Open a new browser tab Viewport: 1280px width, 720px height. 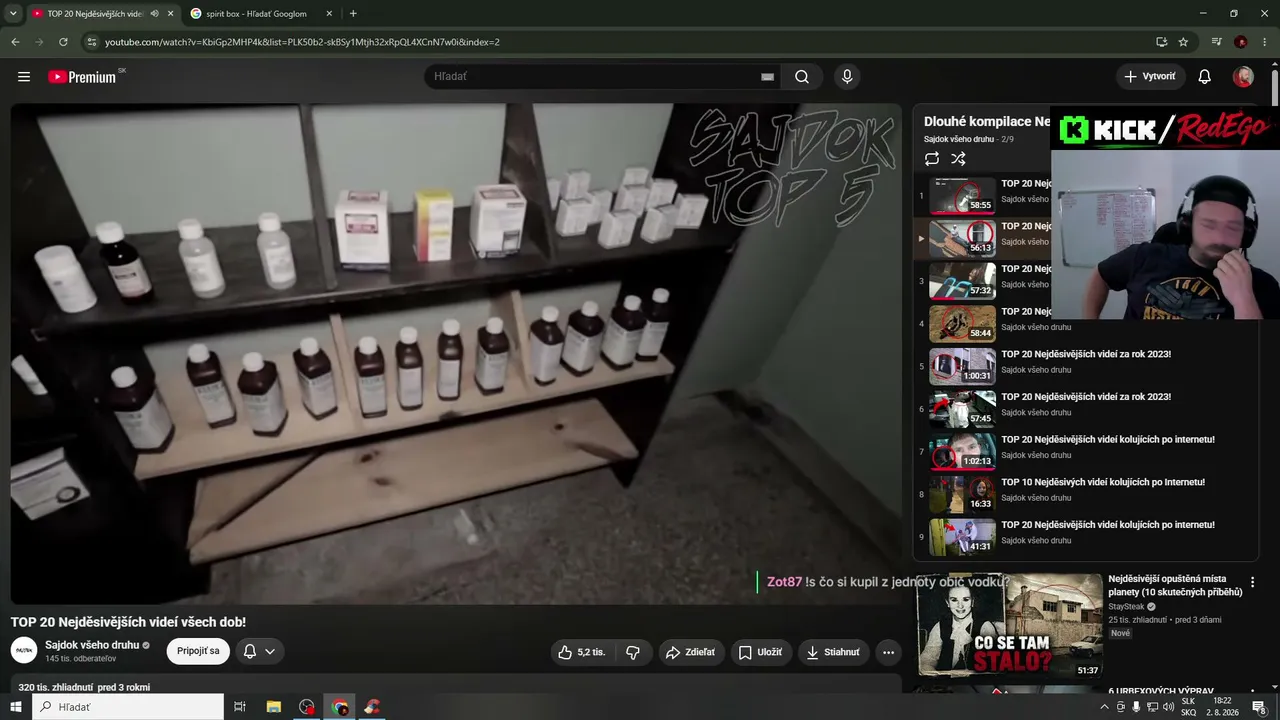click(353, 14)
